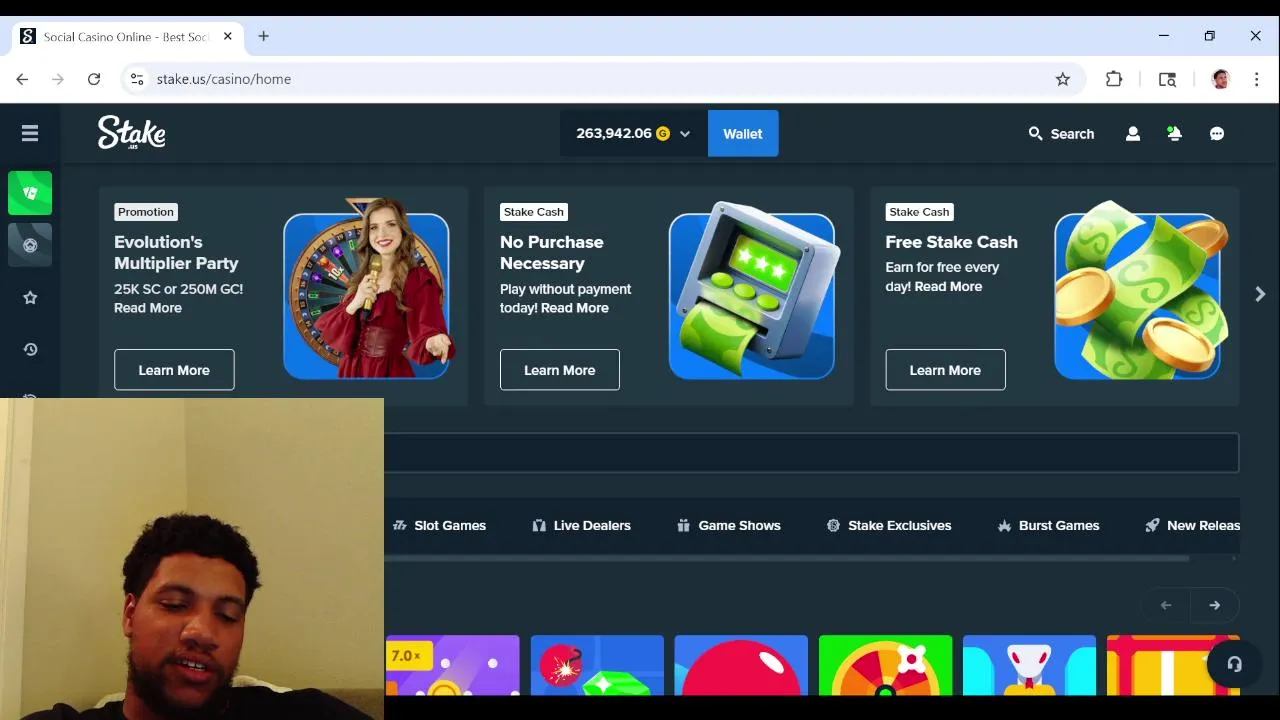Open recent history clock sidebar icon

click(x=30, y=349)
